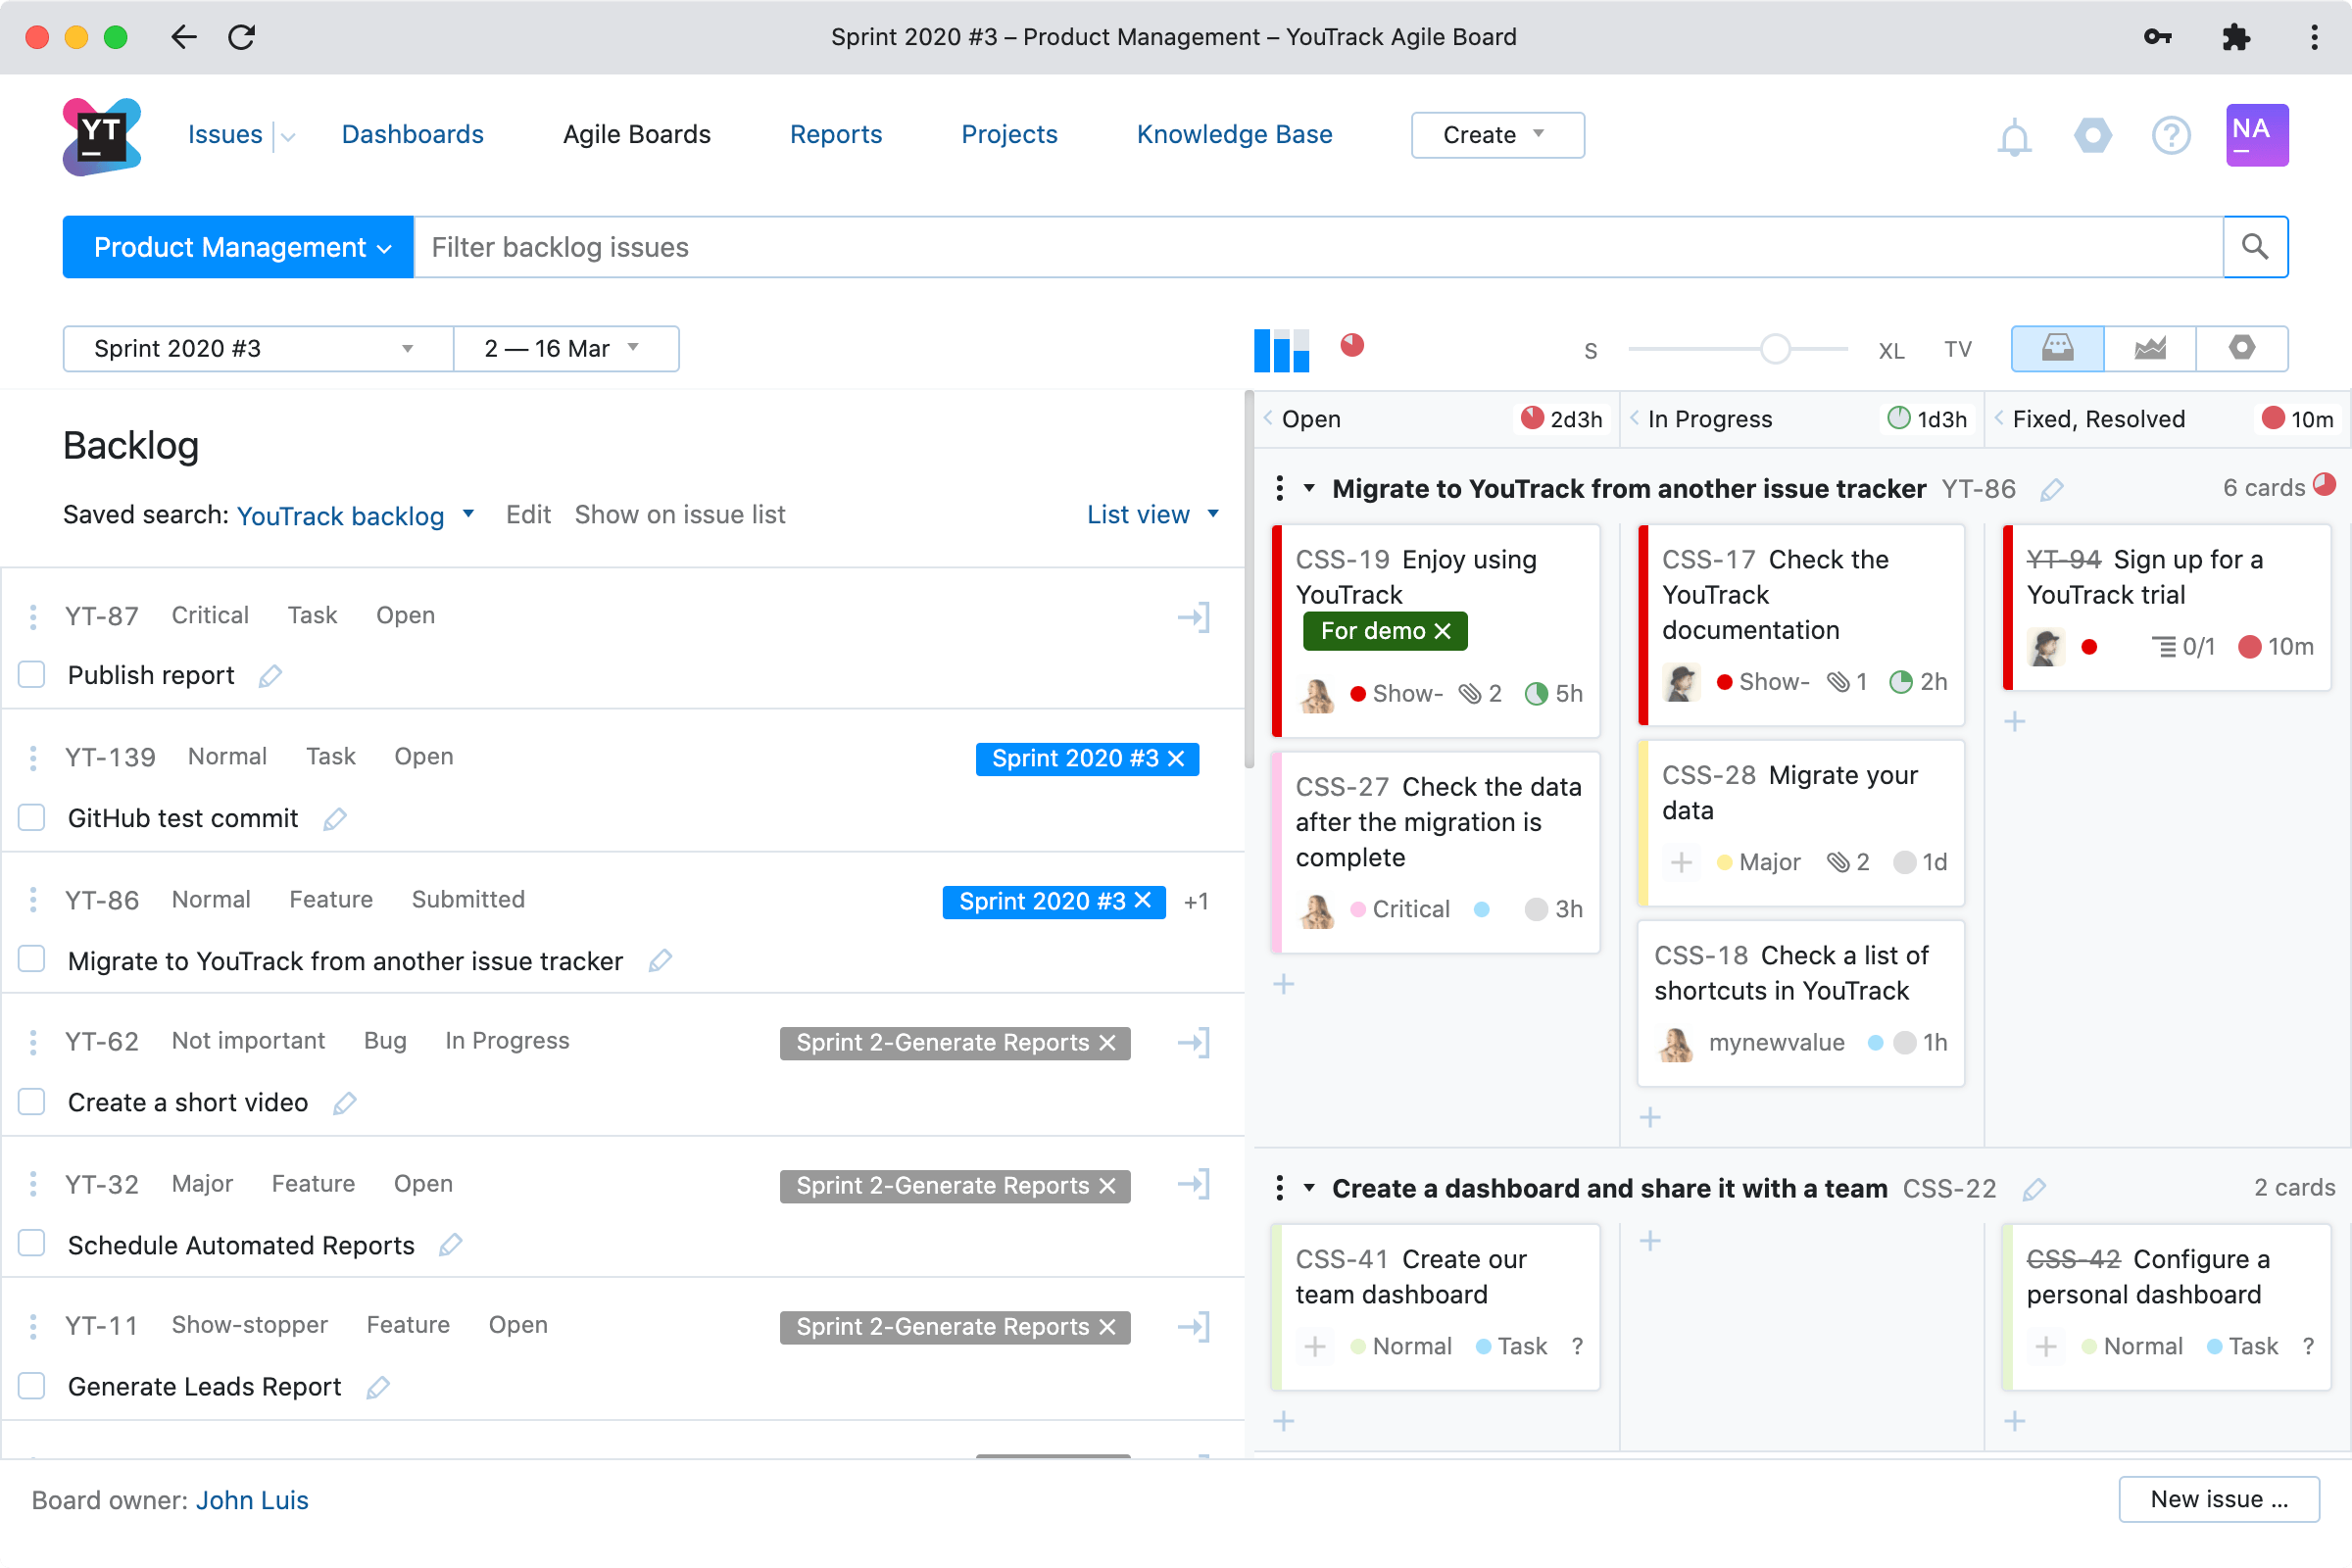The height and width of the screenshot is (1568, 2352).
Task: Select the Publish report checkbox
Action: [x=32, y=675]
